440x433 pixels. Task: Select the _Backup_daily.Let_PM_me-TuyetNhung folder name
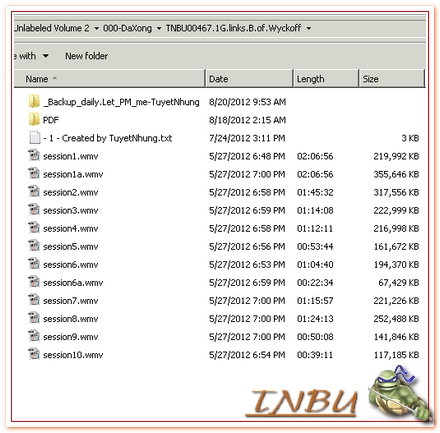122,102
